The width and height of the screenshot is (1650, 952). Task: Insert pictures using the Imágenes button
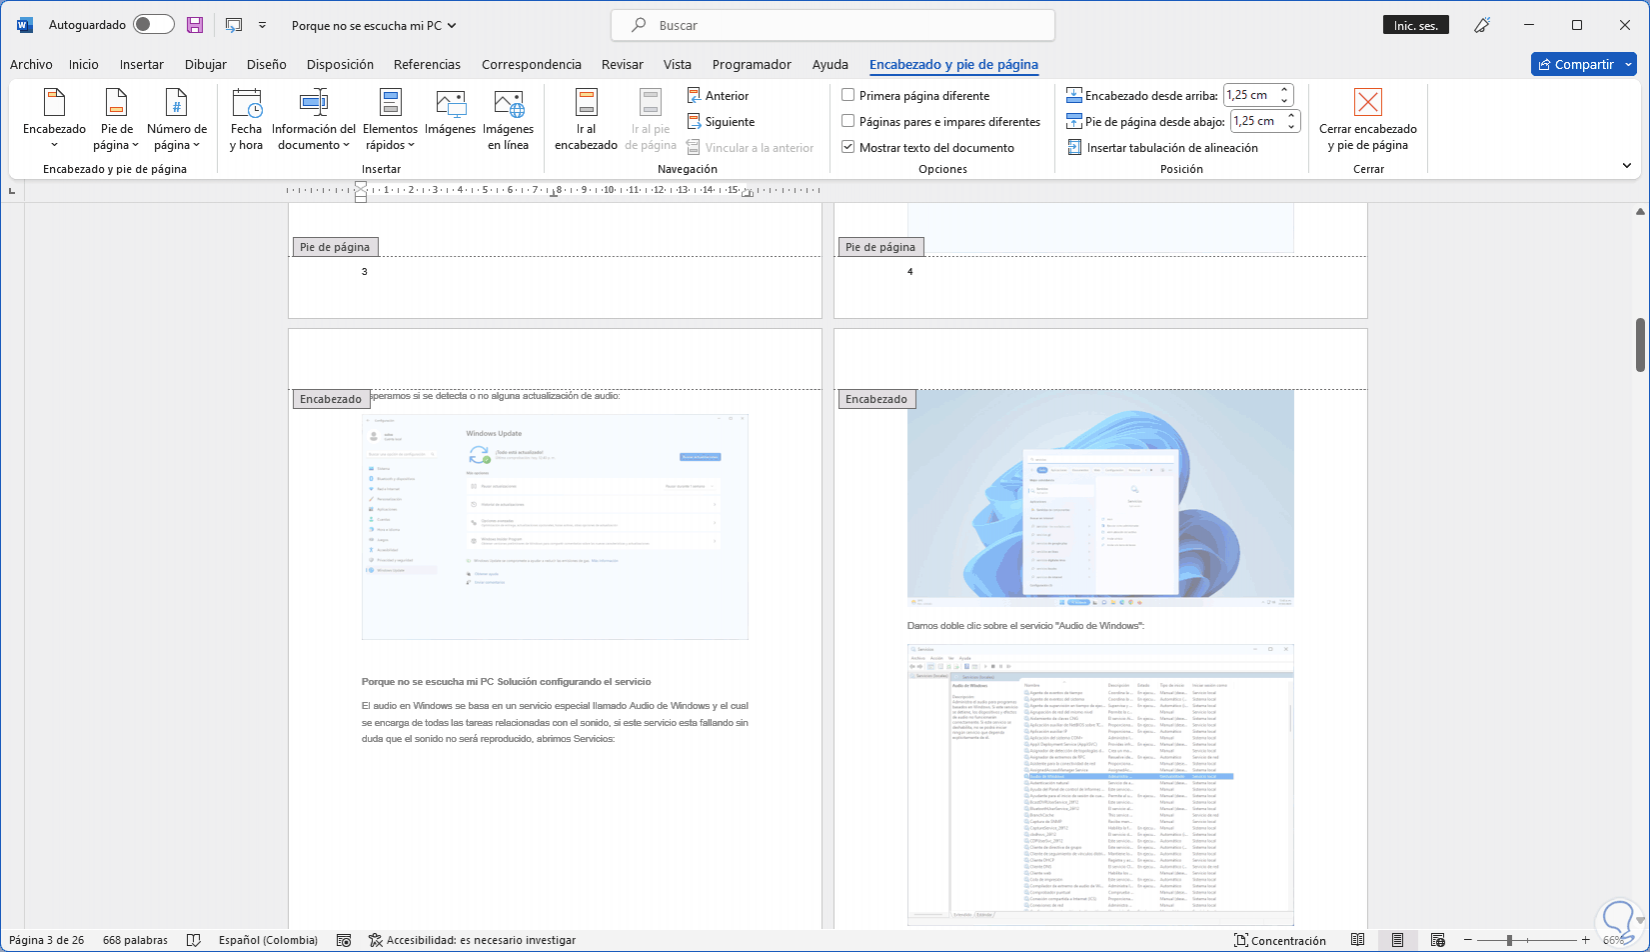point(450,113)
